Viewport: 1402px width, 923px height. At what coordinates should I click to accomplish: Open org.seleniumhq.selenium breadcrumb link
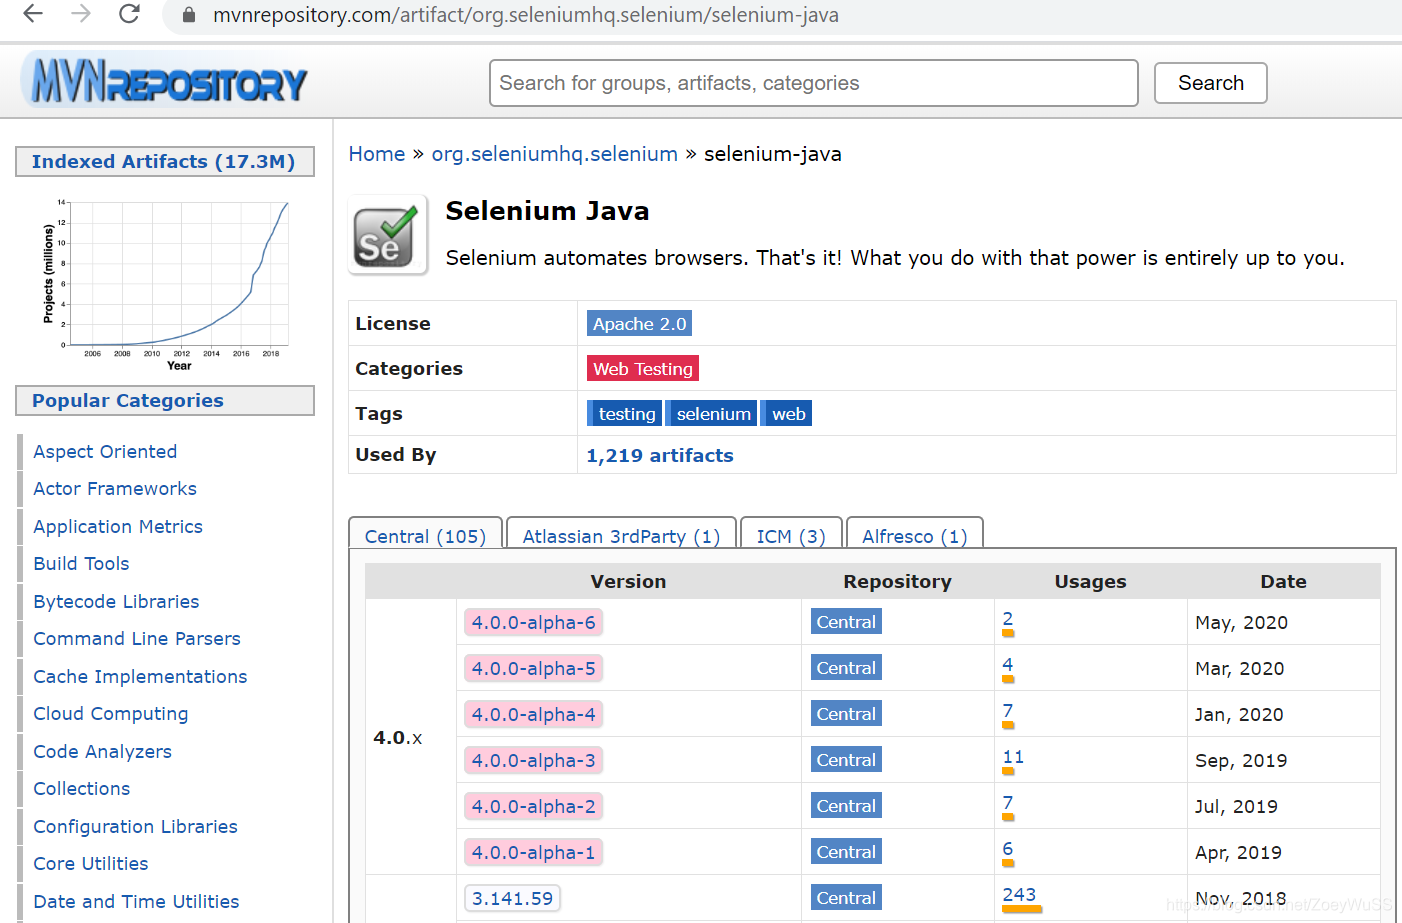(x=554, y=154)
